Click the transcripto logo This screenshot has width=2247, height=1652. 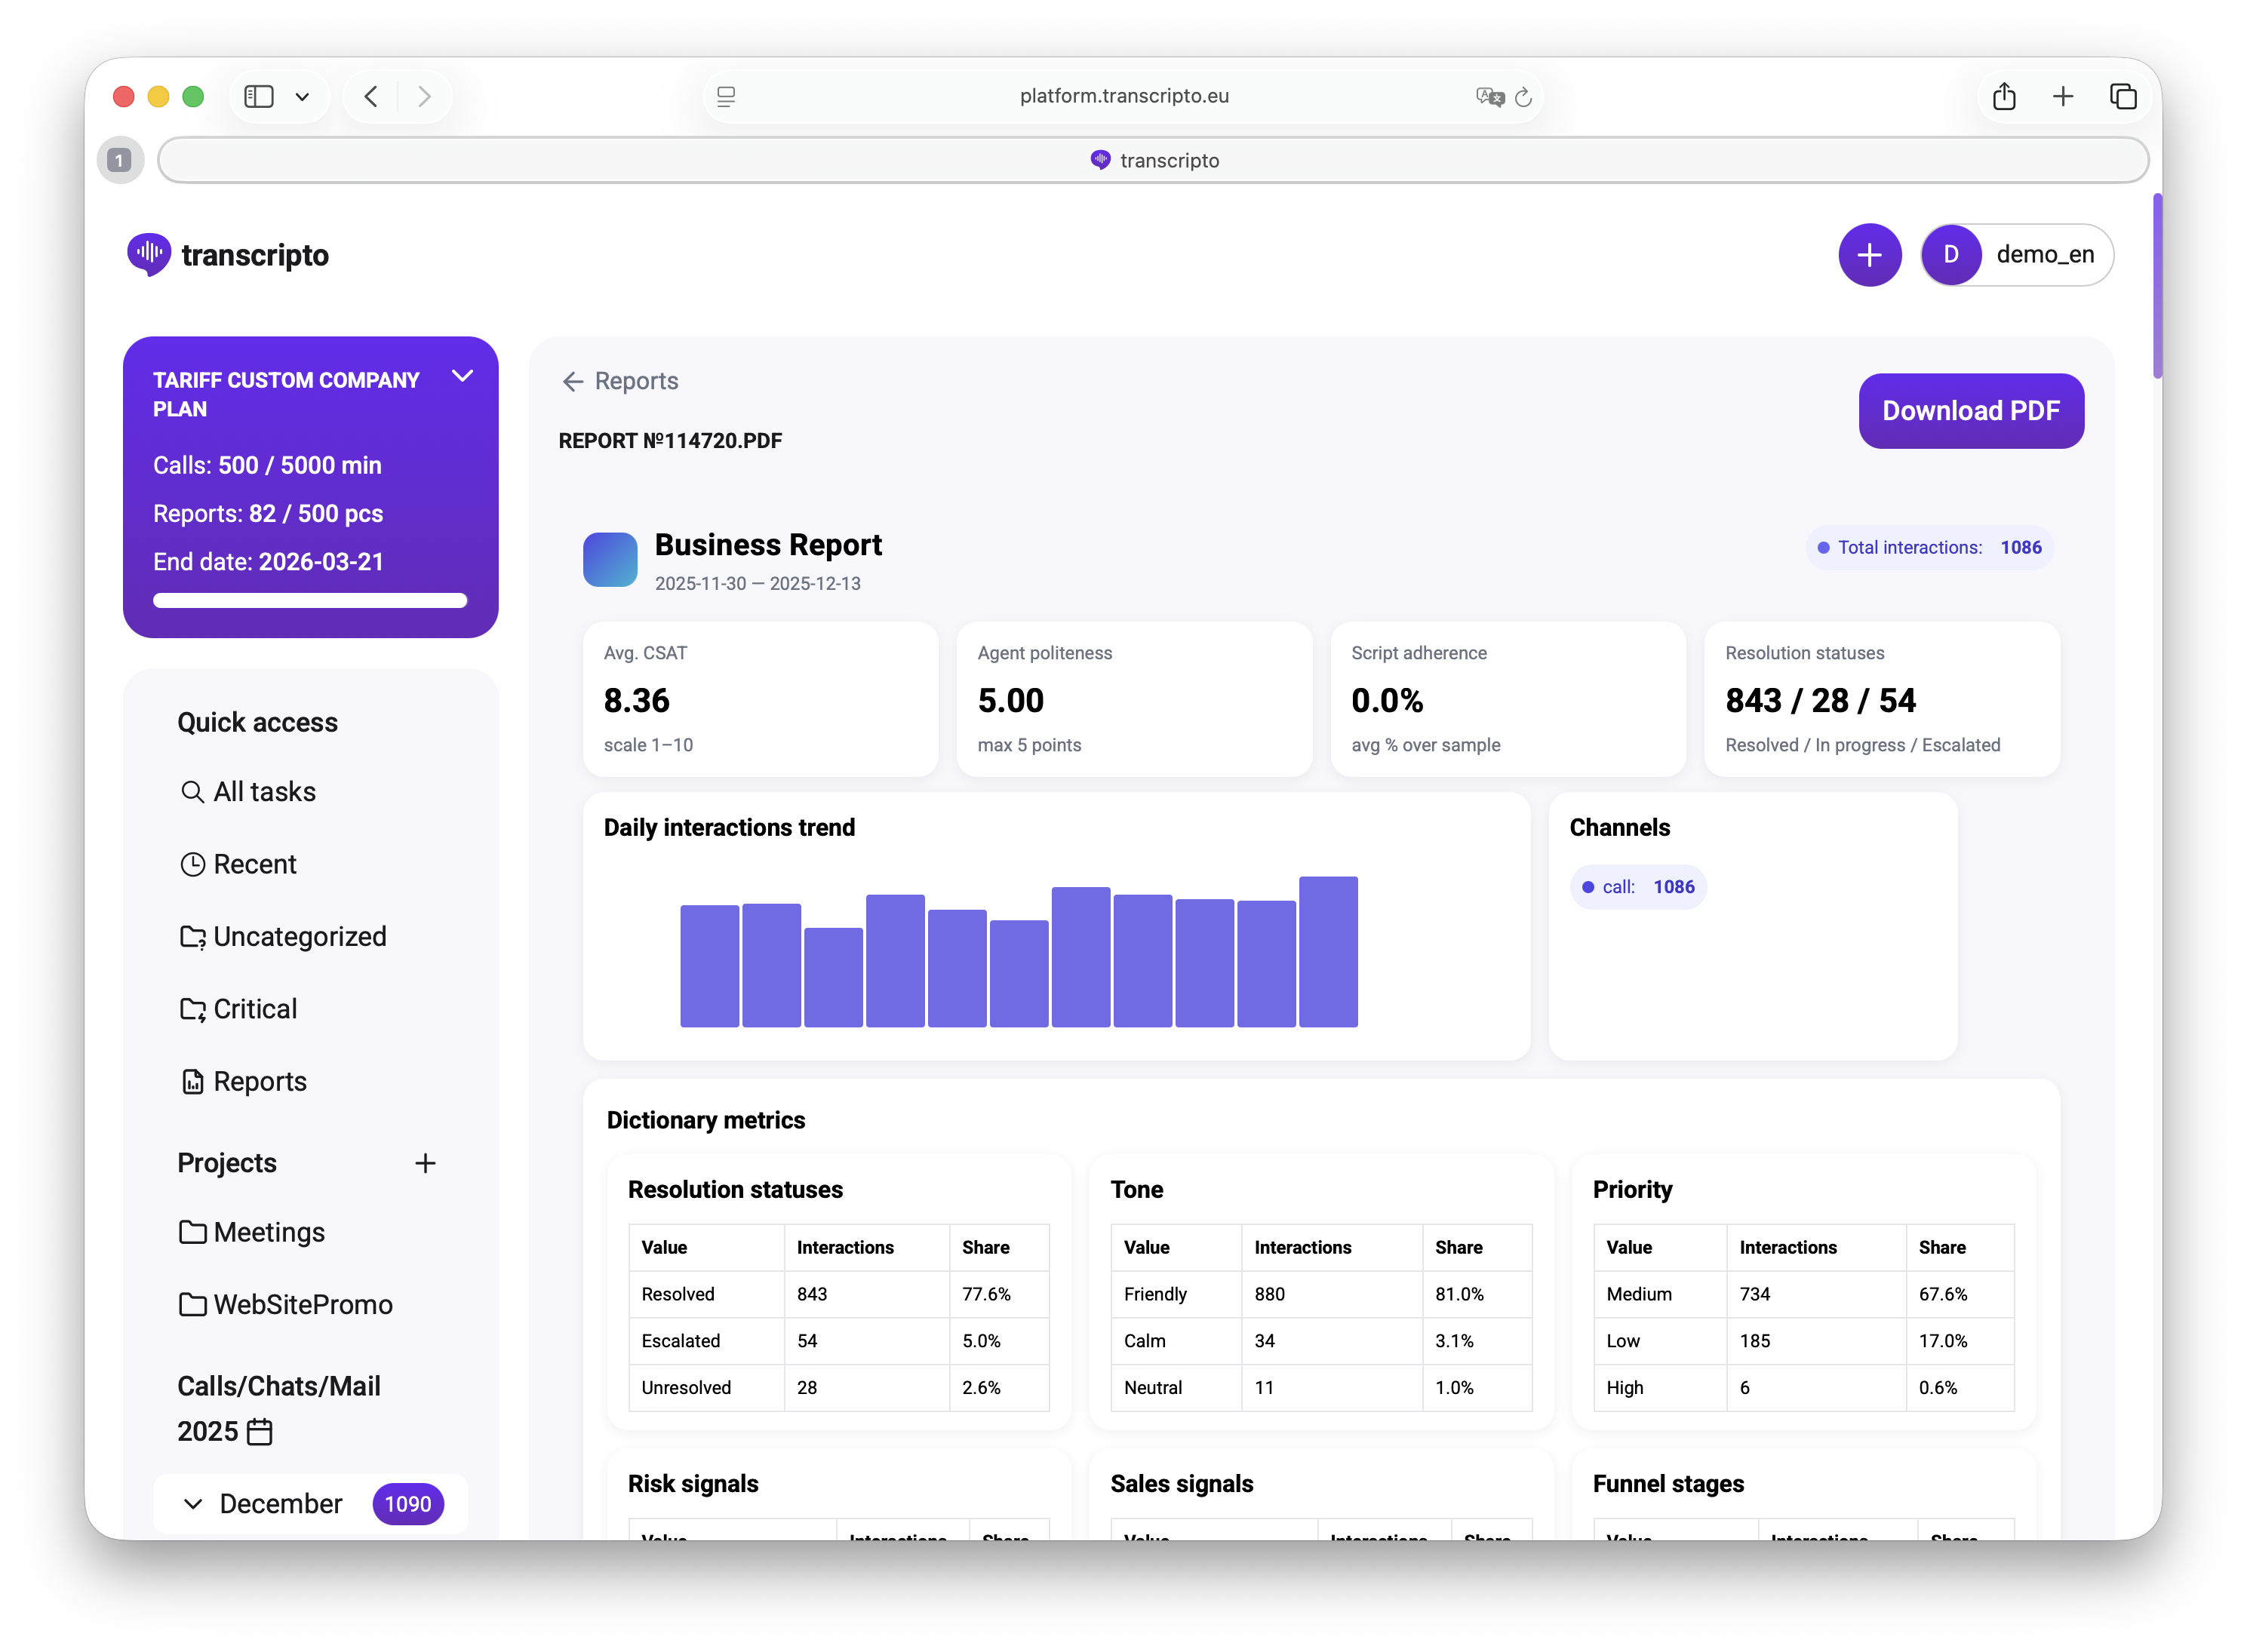coord(228,255)
